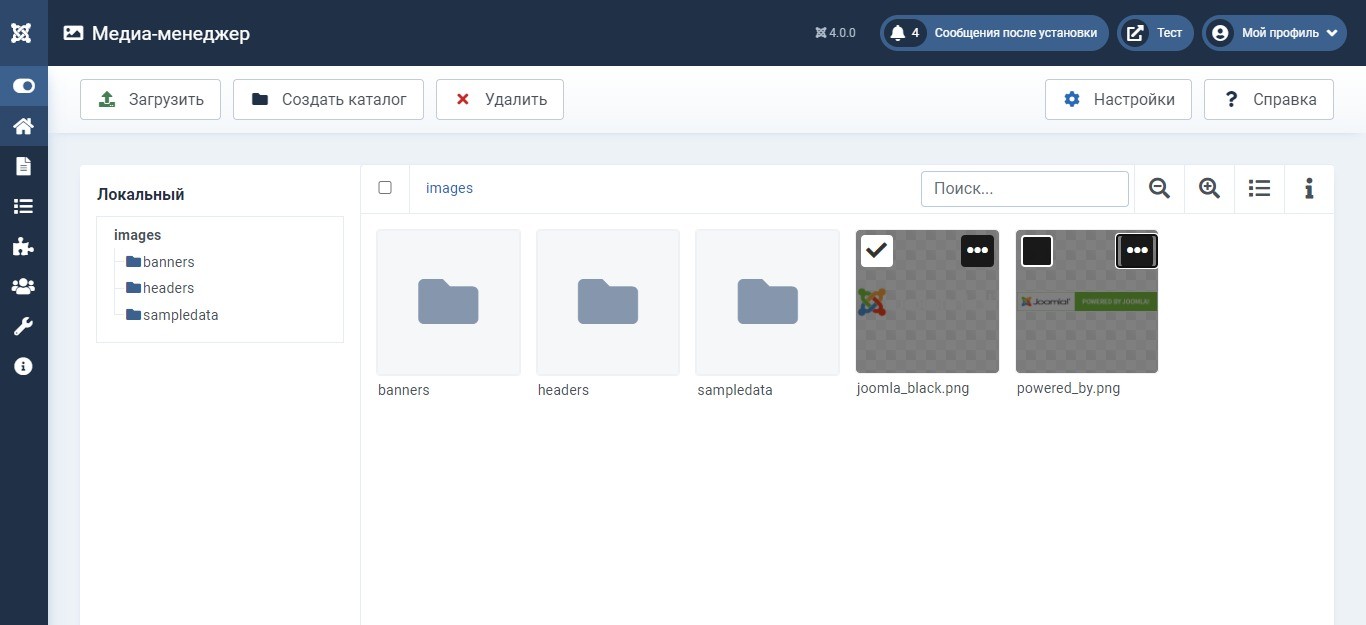Screen dimensions: 1366x625
Task: Open the banners folder thumbnail
Action: (448, 302)
